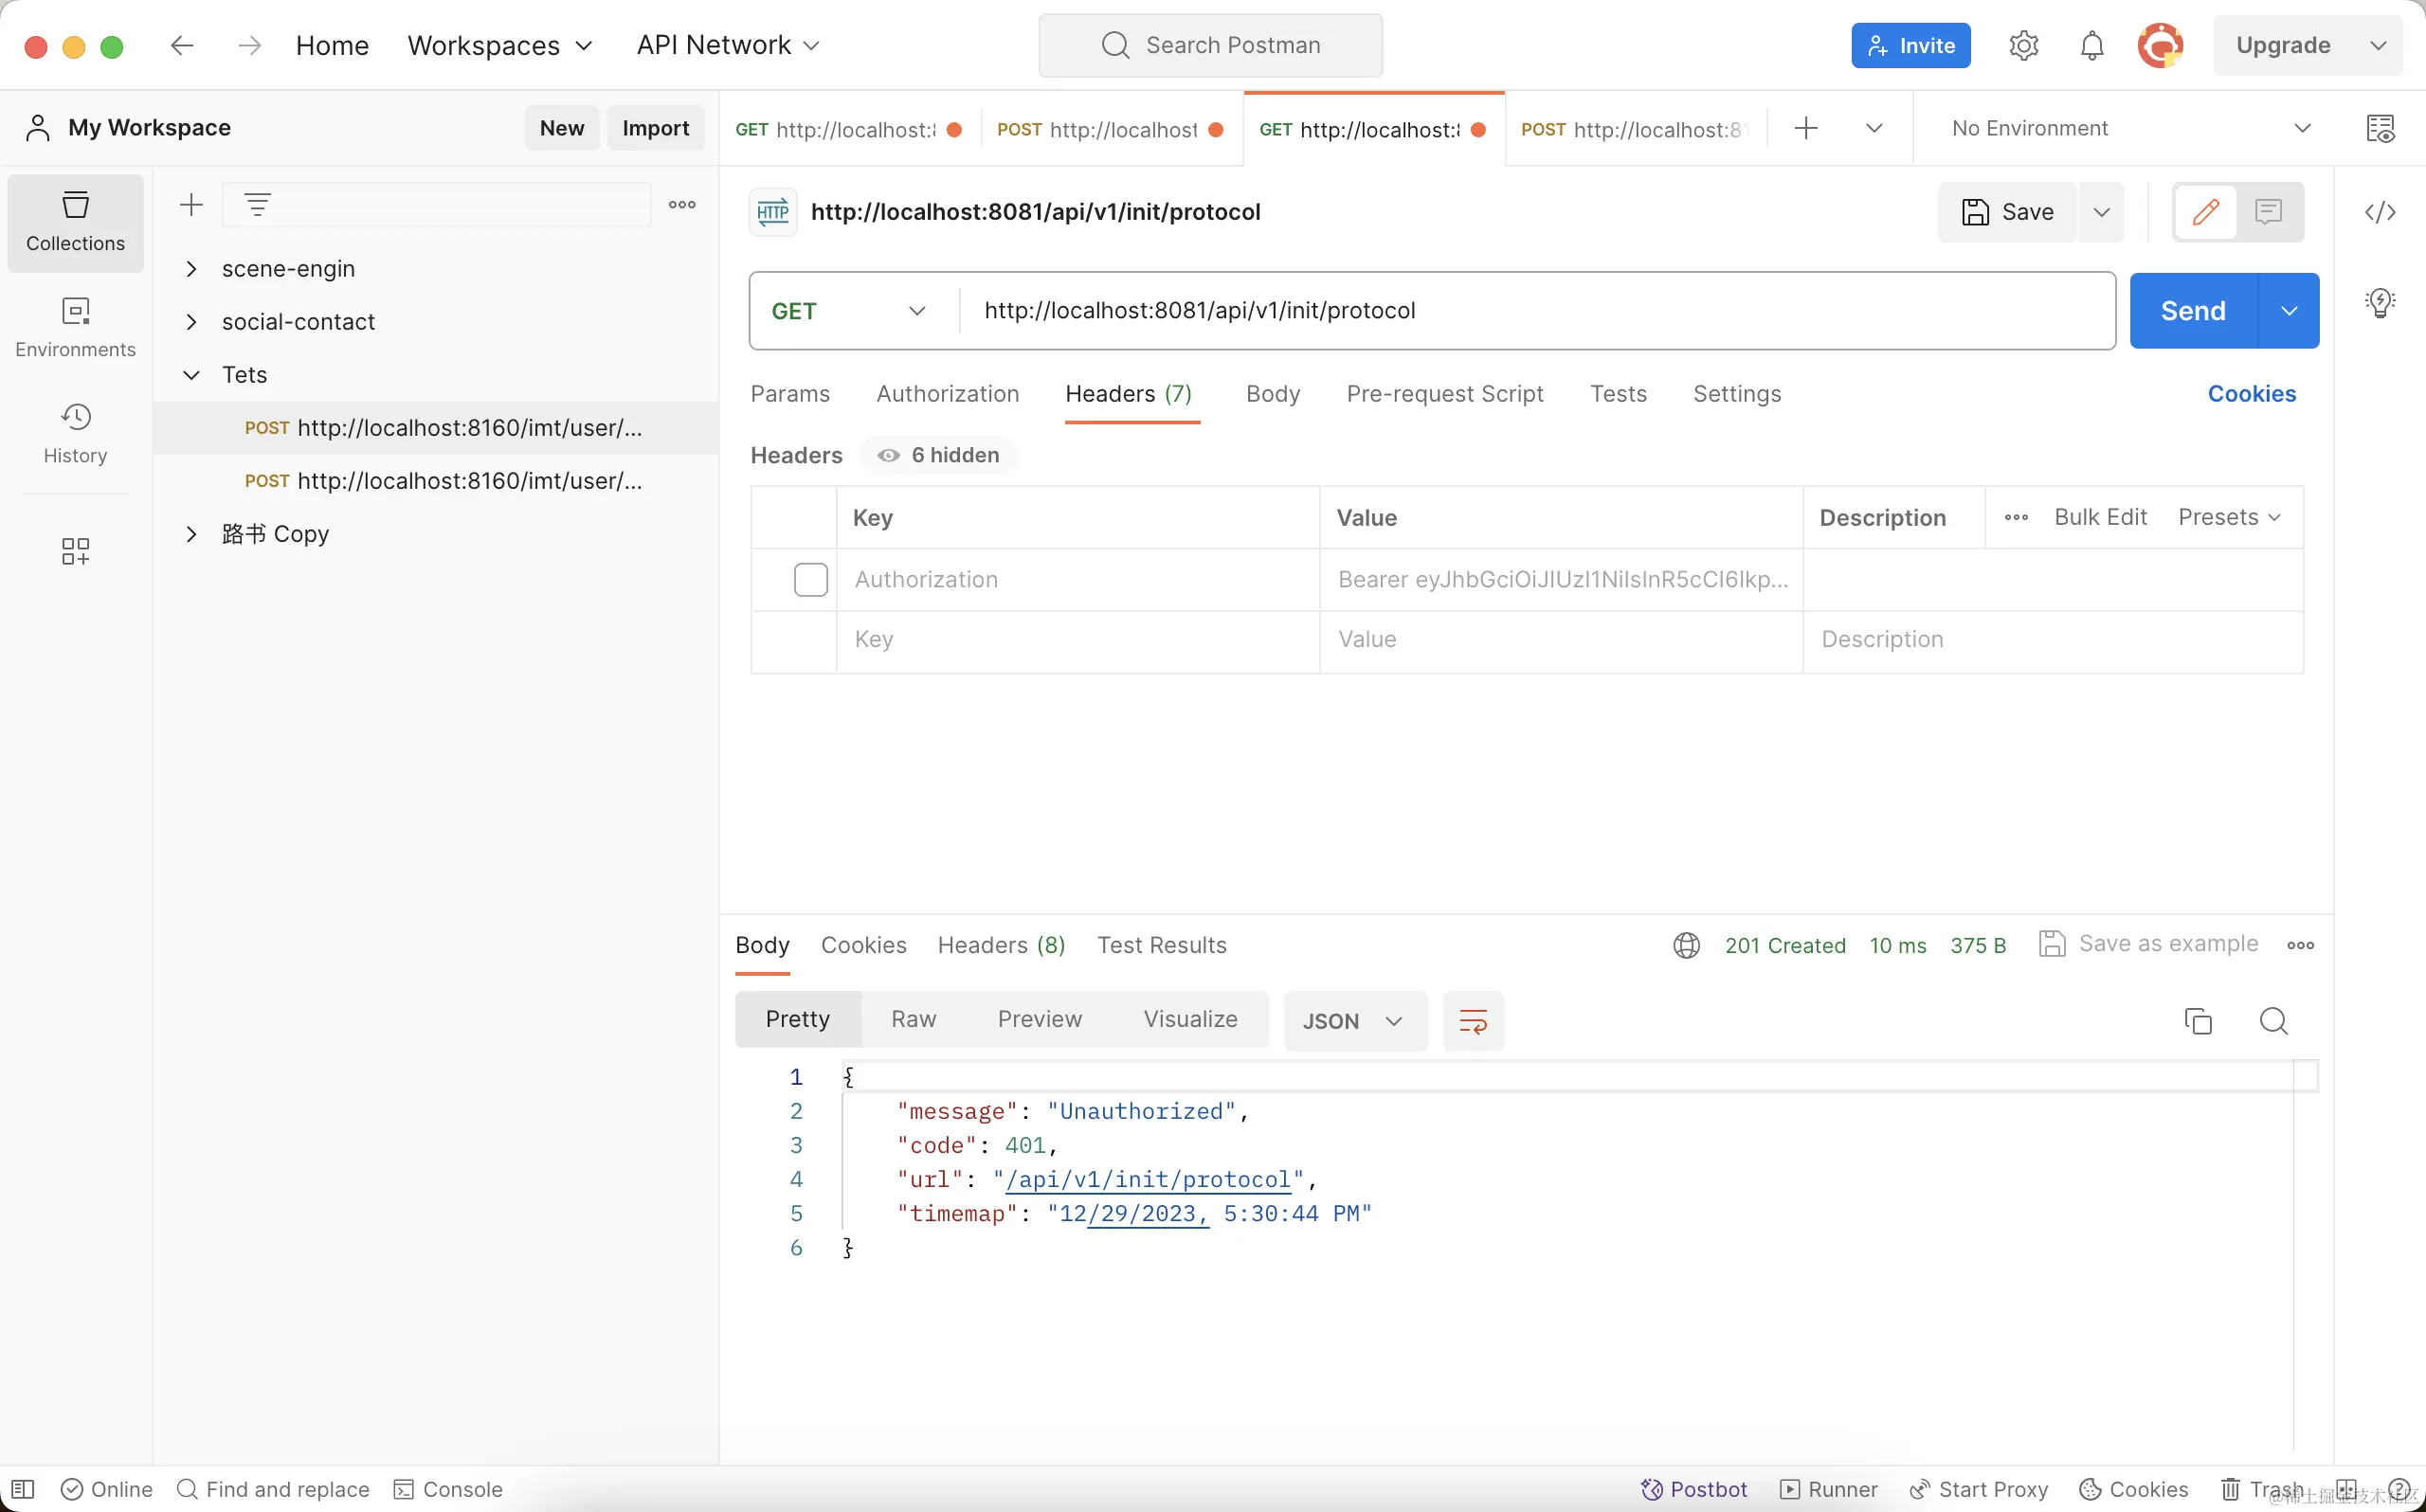Click the Send button
The image size is (2426, 1512).
click(2192, 311)
